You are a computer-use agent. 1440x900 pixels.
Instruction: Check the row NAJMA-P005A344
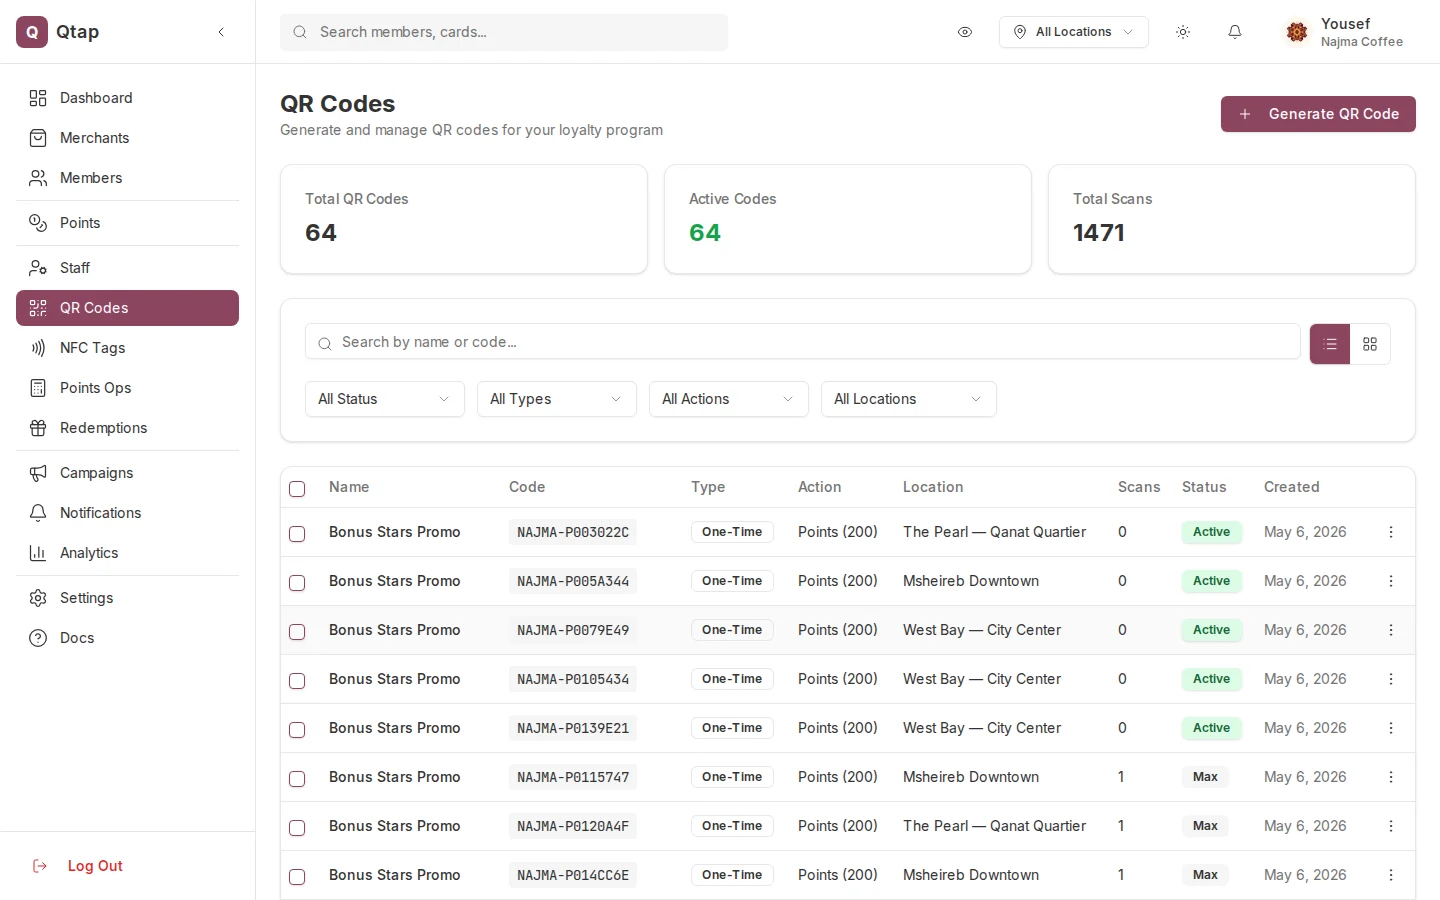coord(297,582)
